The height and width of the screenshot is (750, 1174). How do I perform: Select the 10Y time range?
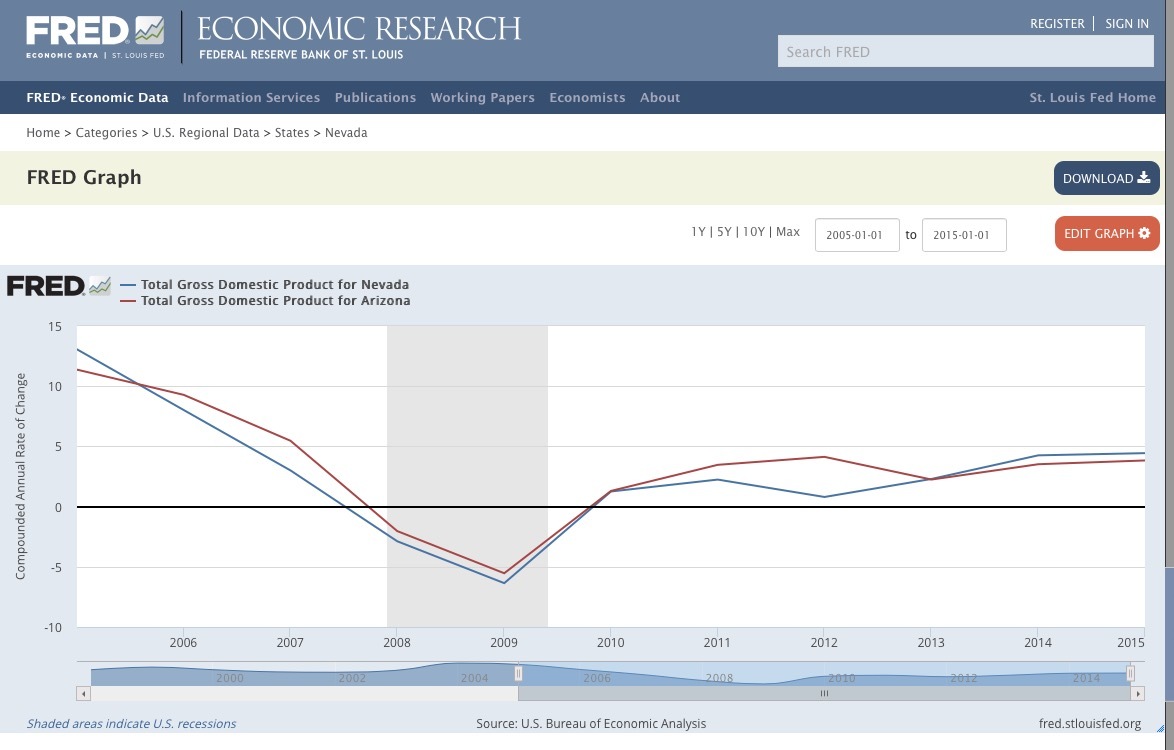tap(753, 232)
